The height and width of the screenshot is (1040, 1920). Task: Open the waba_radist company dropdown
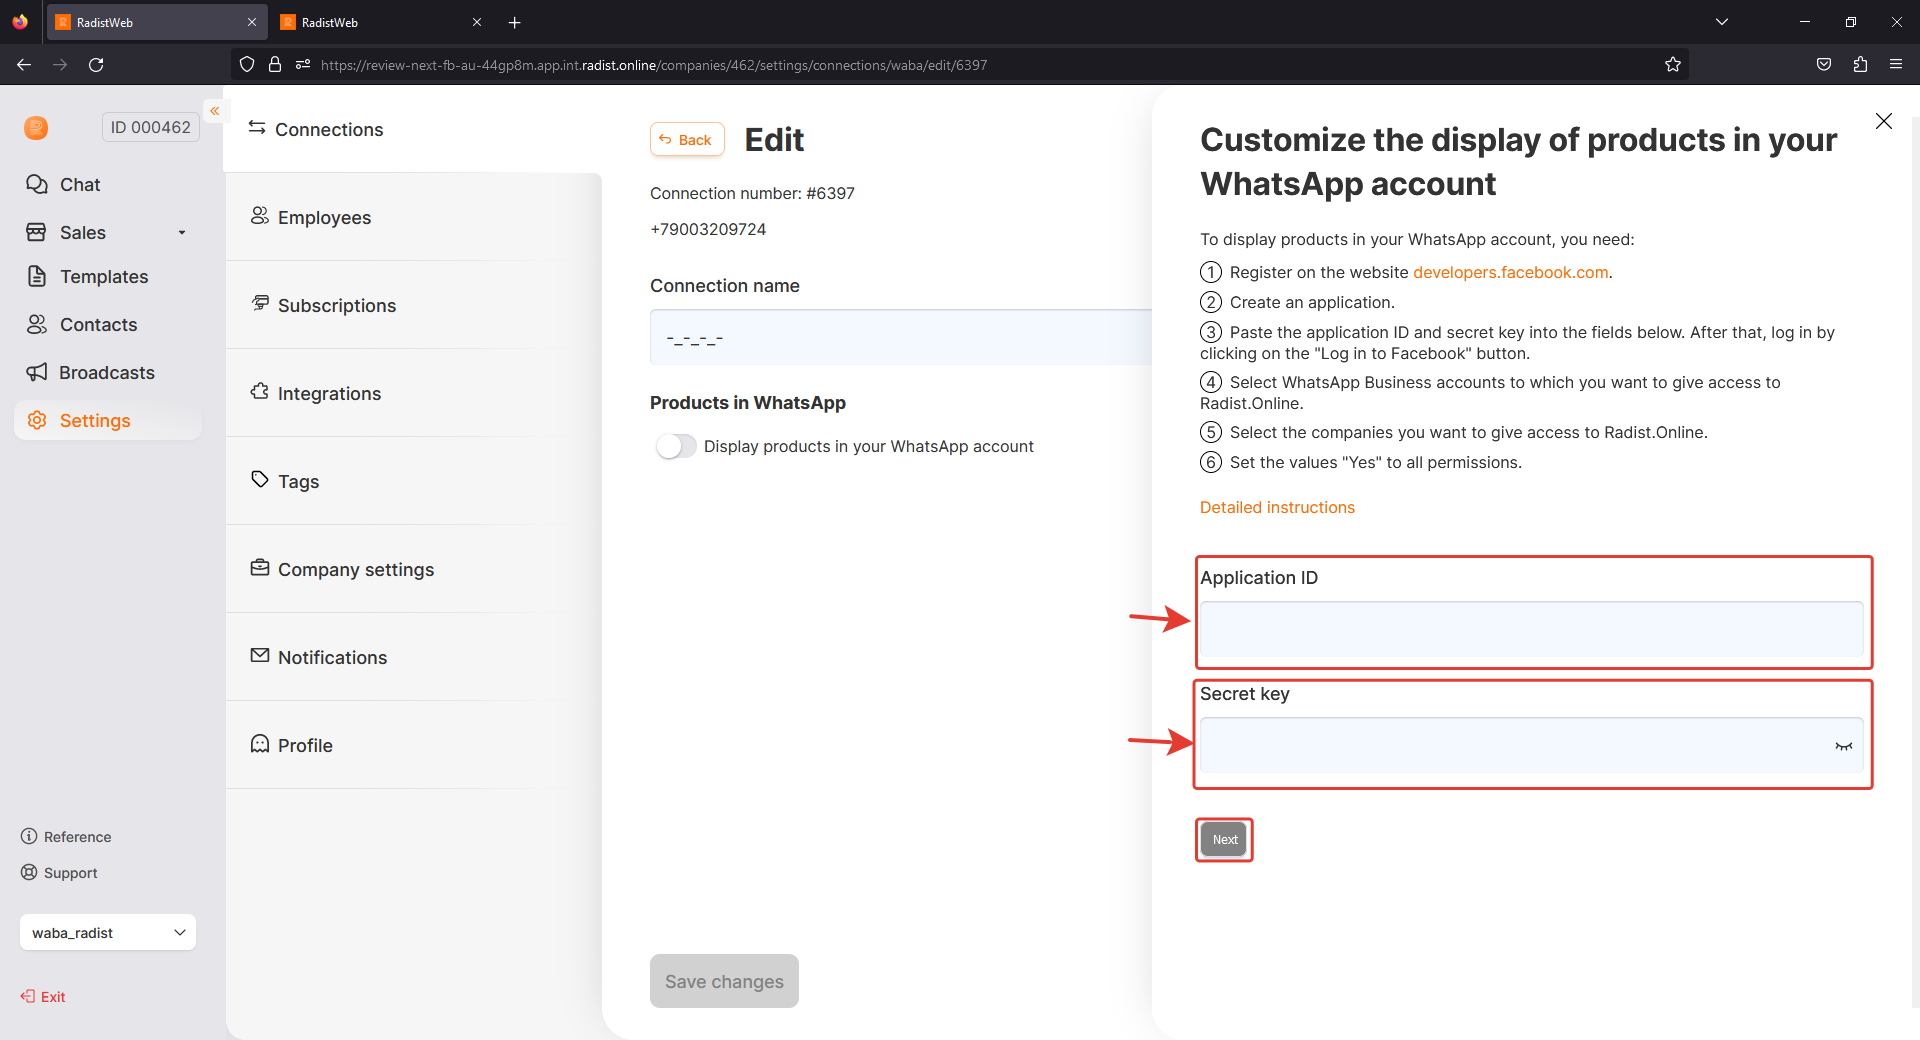(x=108, y=932)
